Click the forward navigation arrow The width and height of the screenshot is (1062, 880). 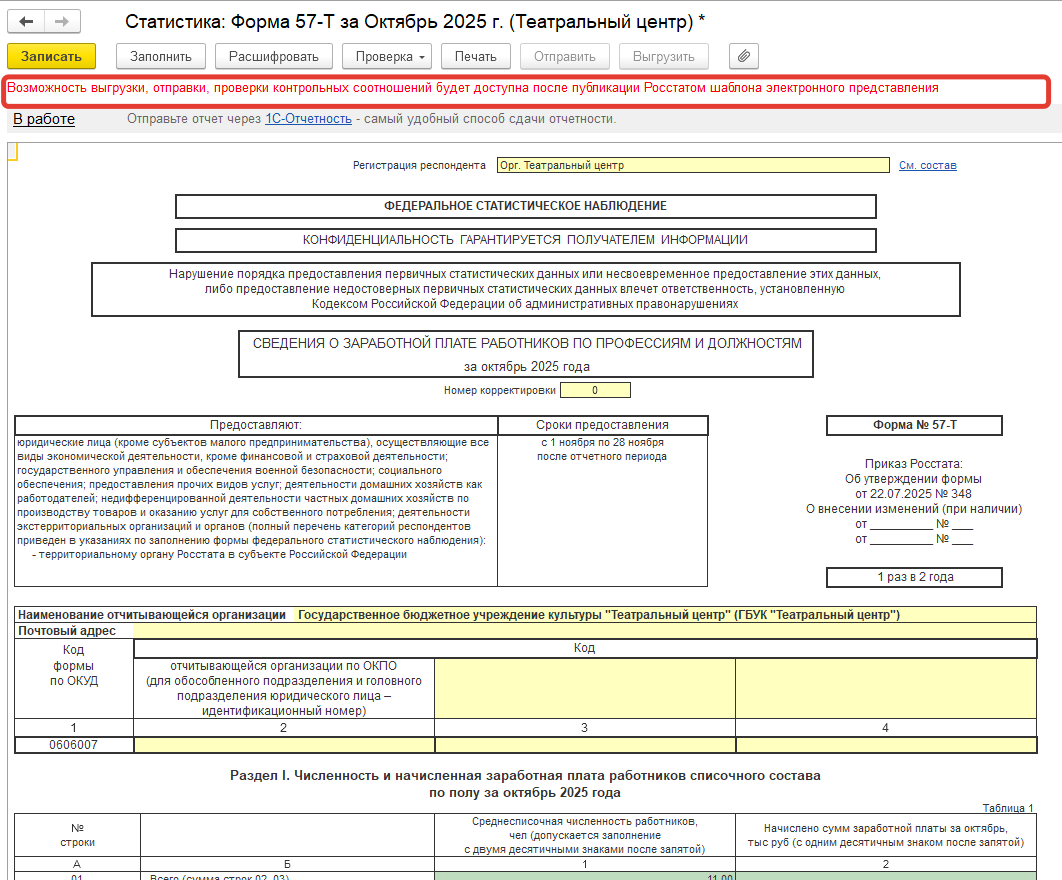[62, 21]
